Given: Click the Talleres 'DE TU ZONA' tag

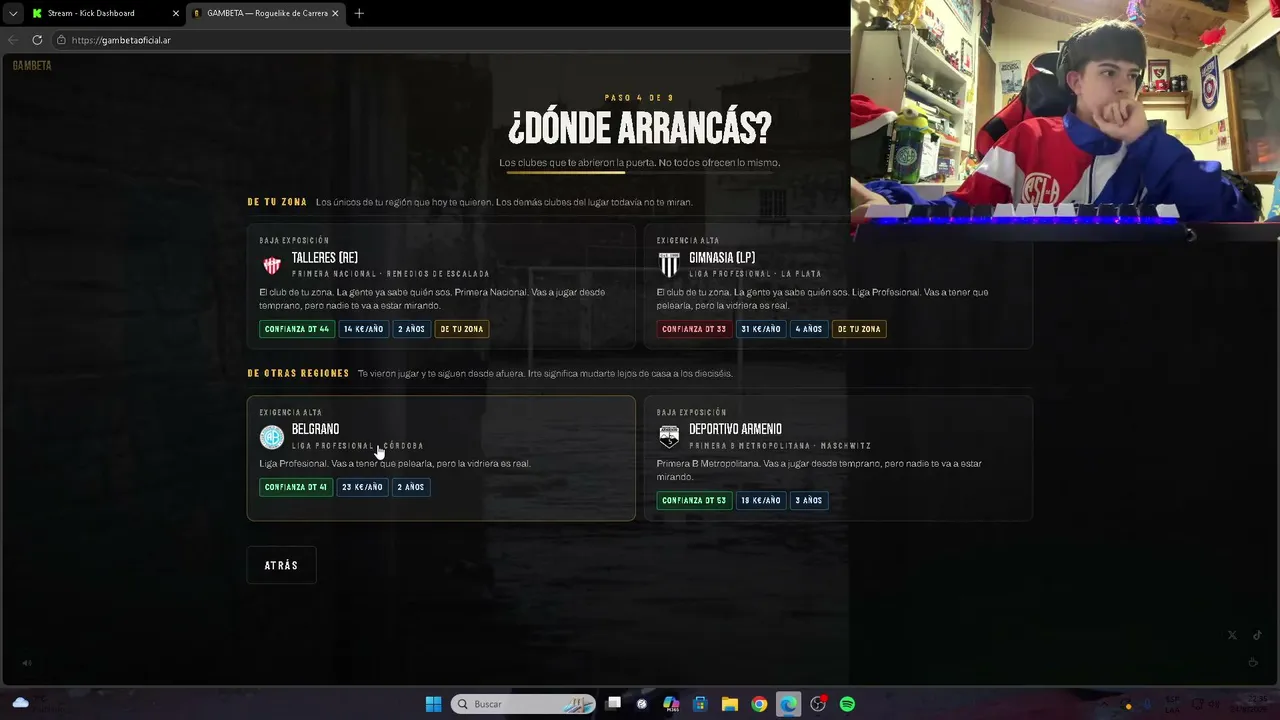Looking at the screenshot, I should pyautogui.click(x=462, y=329).
